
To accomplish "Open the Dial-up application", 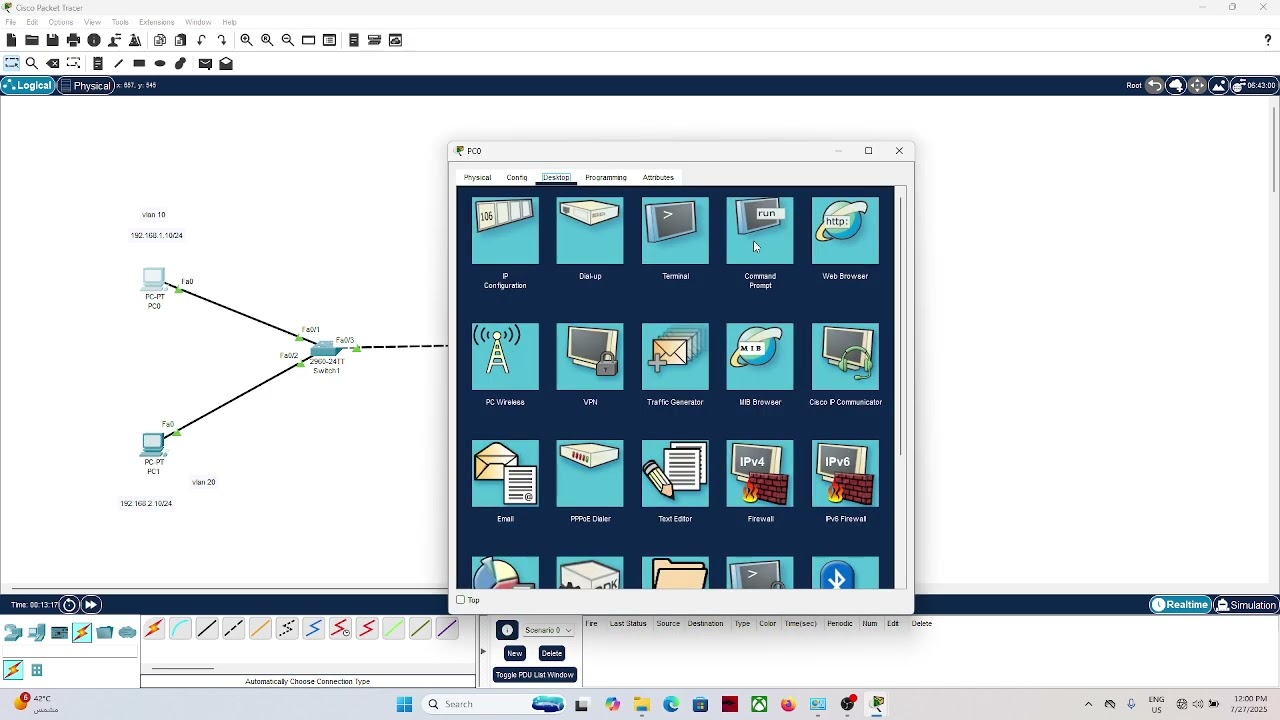I will [x=590, y=231].
